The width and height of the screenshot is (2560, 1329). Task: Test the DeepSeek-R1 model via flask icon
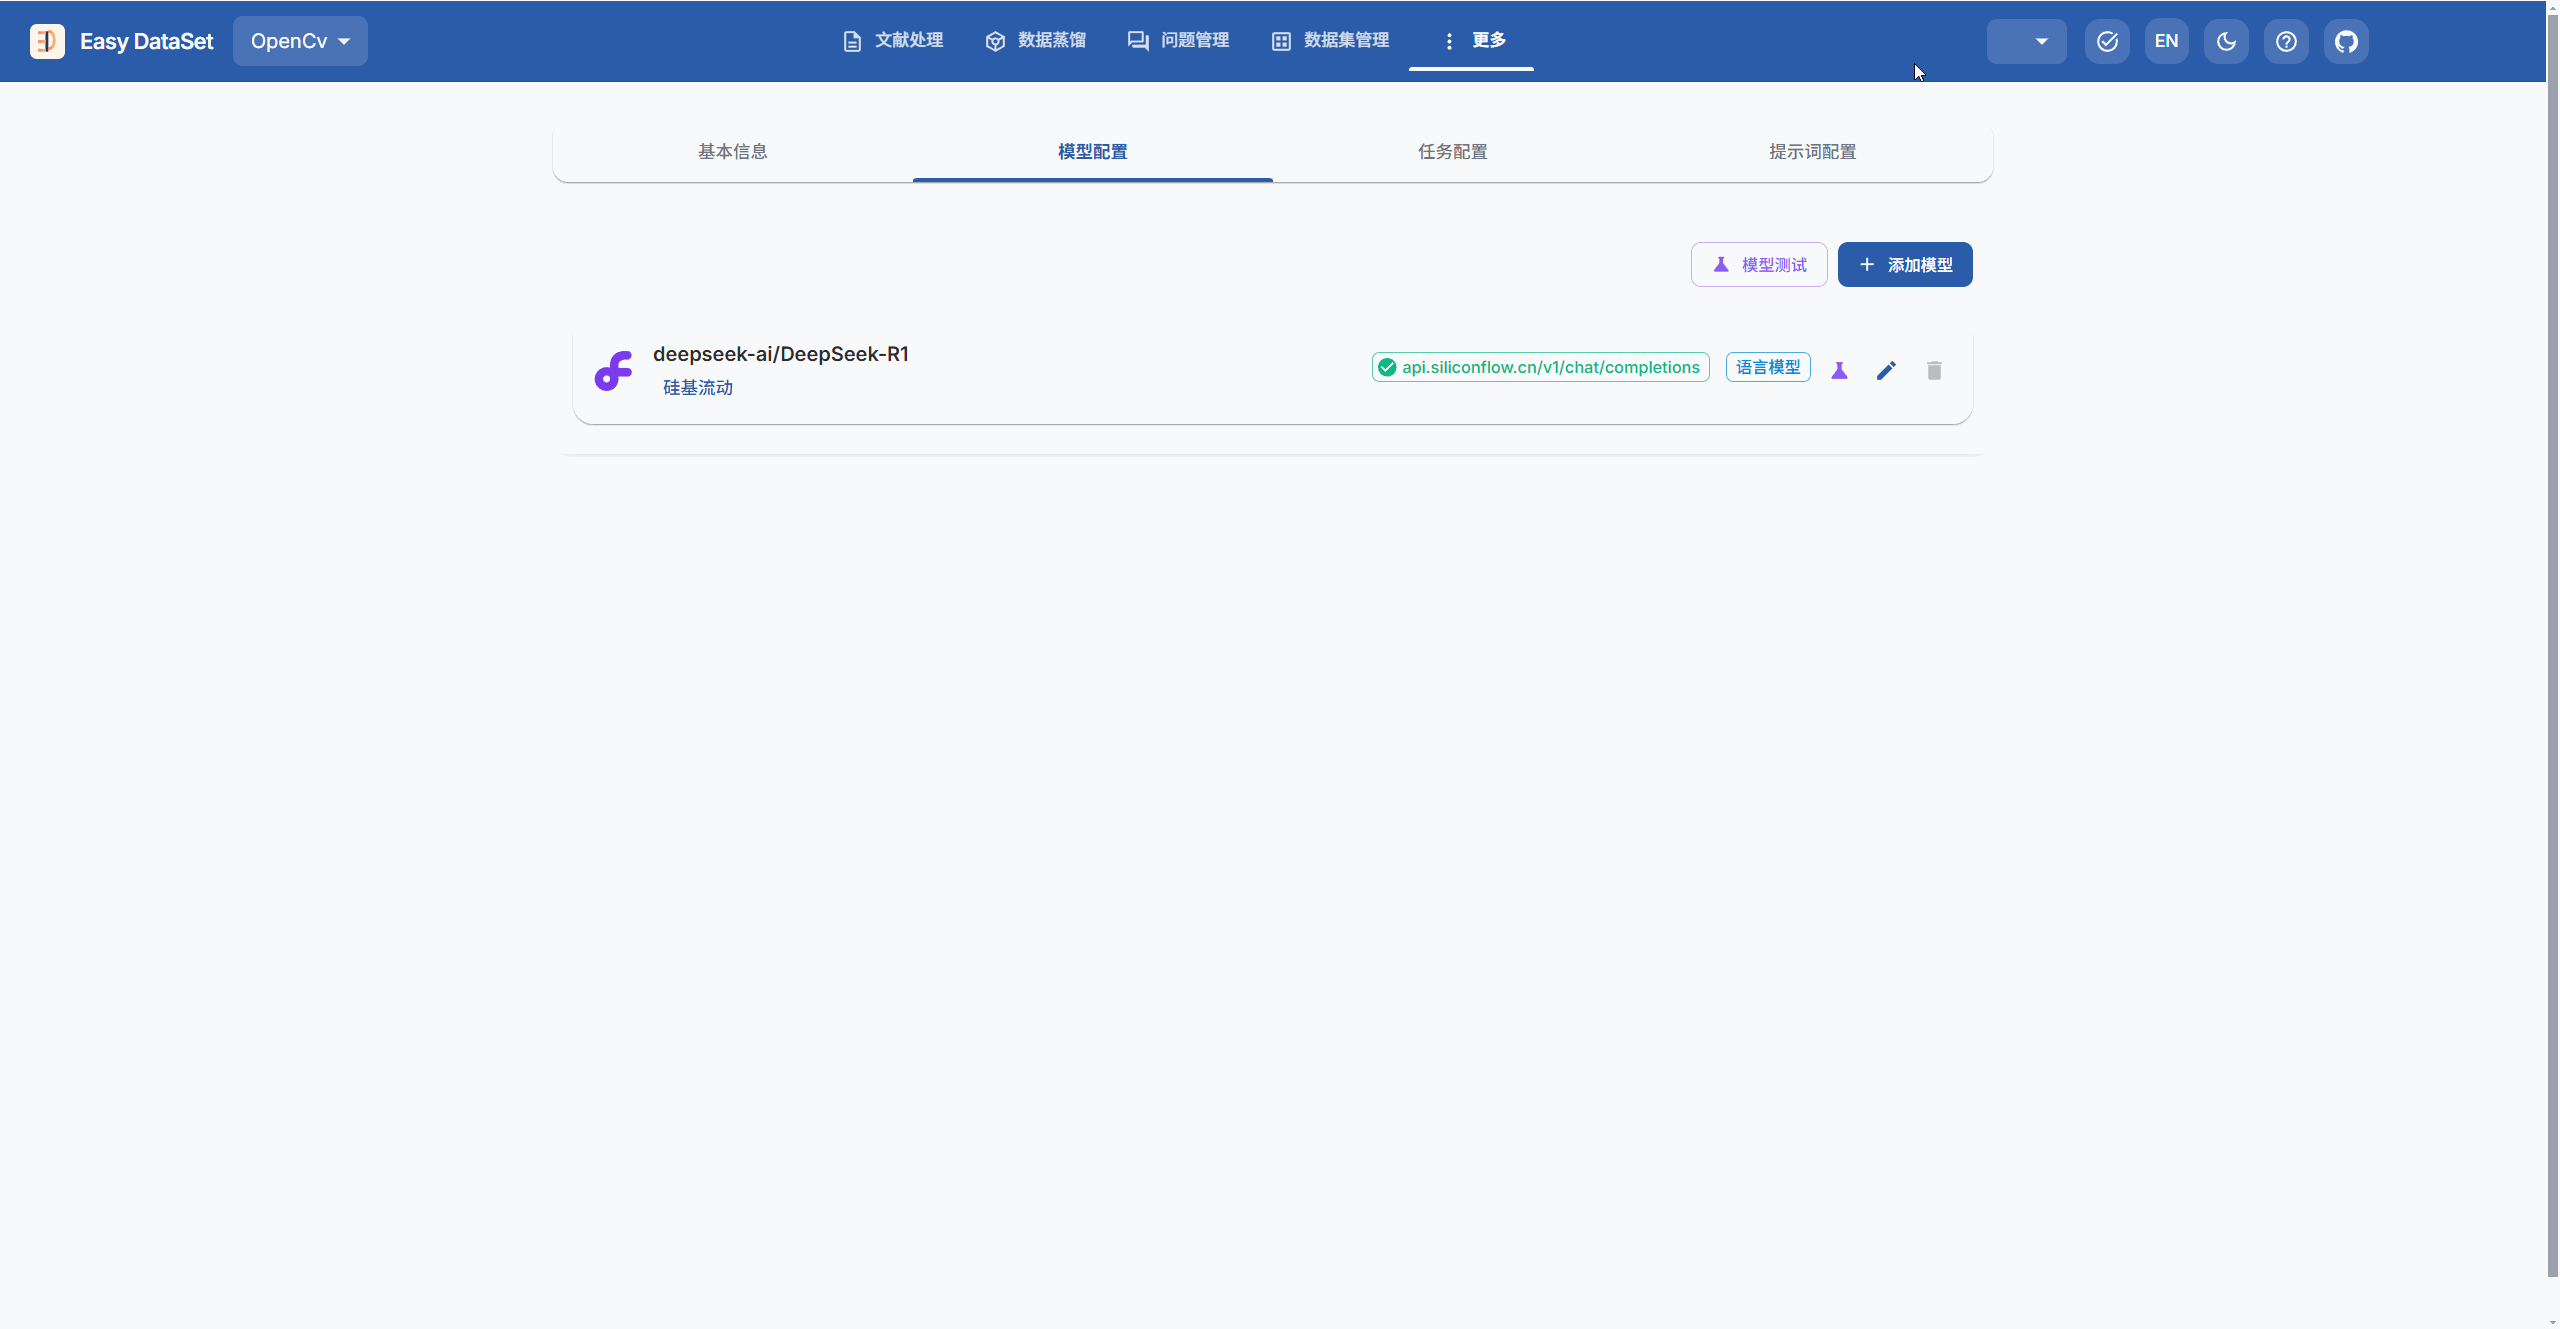[1839, 371]
